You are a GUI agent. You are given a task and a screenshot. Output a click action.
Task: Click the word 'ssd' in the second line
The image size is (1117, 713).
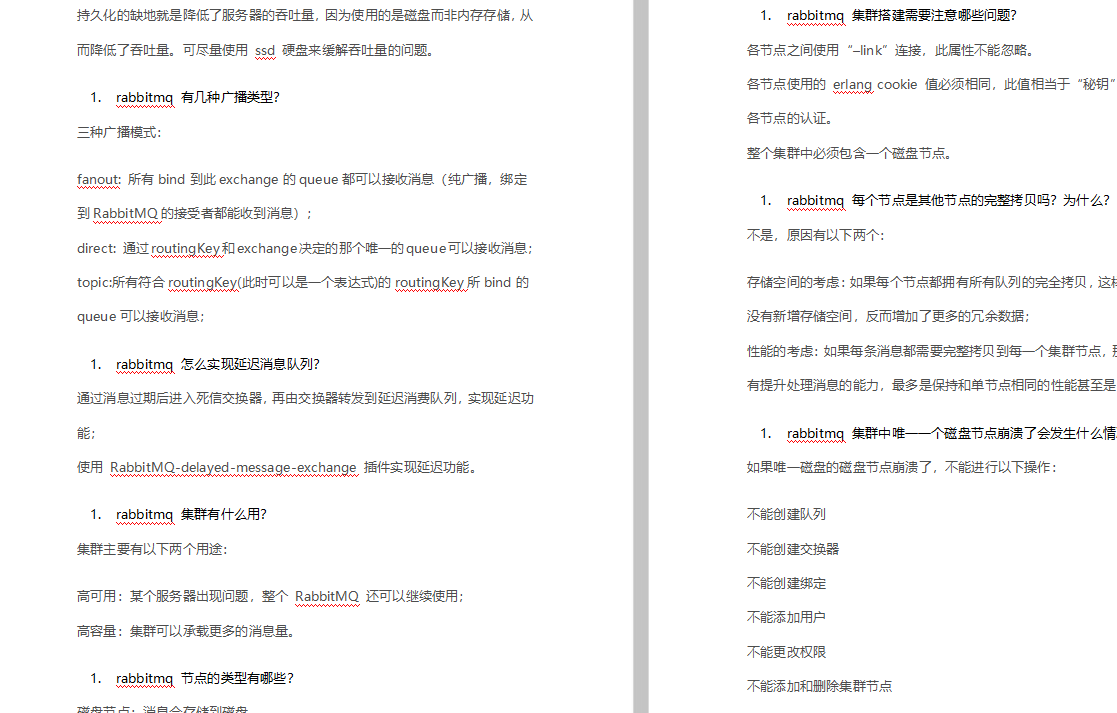(265, 51)
